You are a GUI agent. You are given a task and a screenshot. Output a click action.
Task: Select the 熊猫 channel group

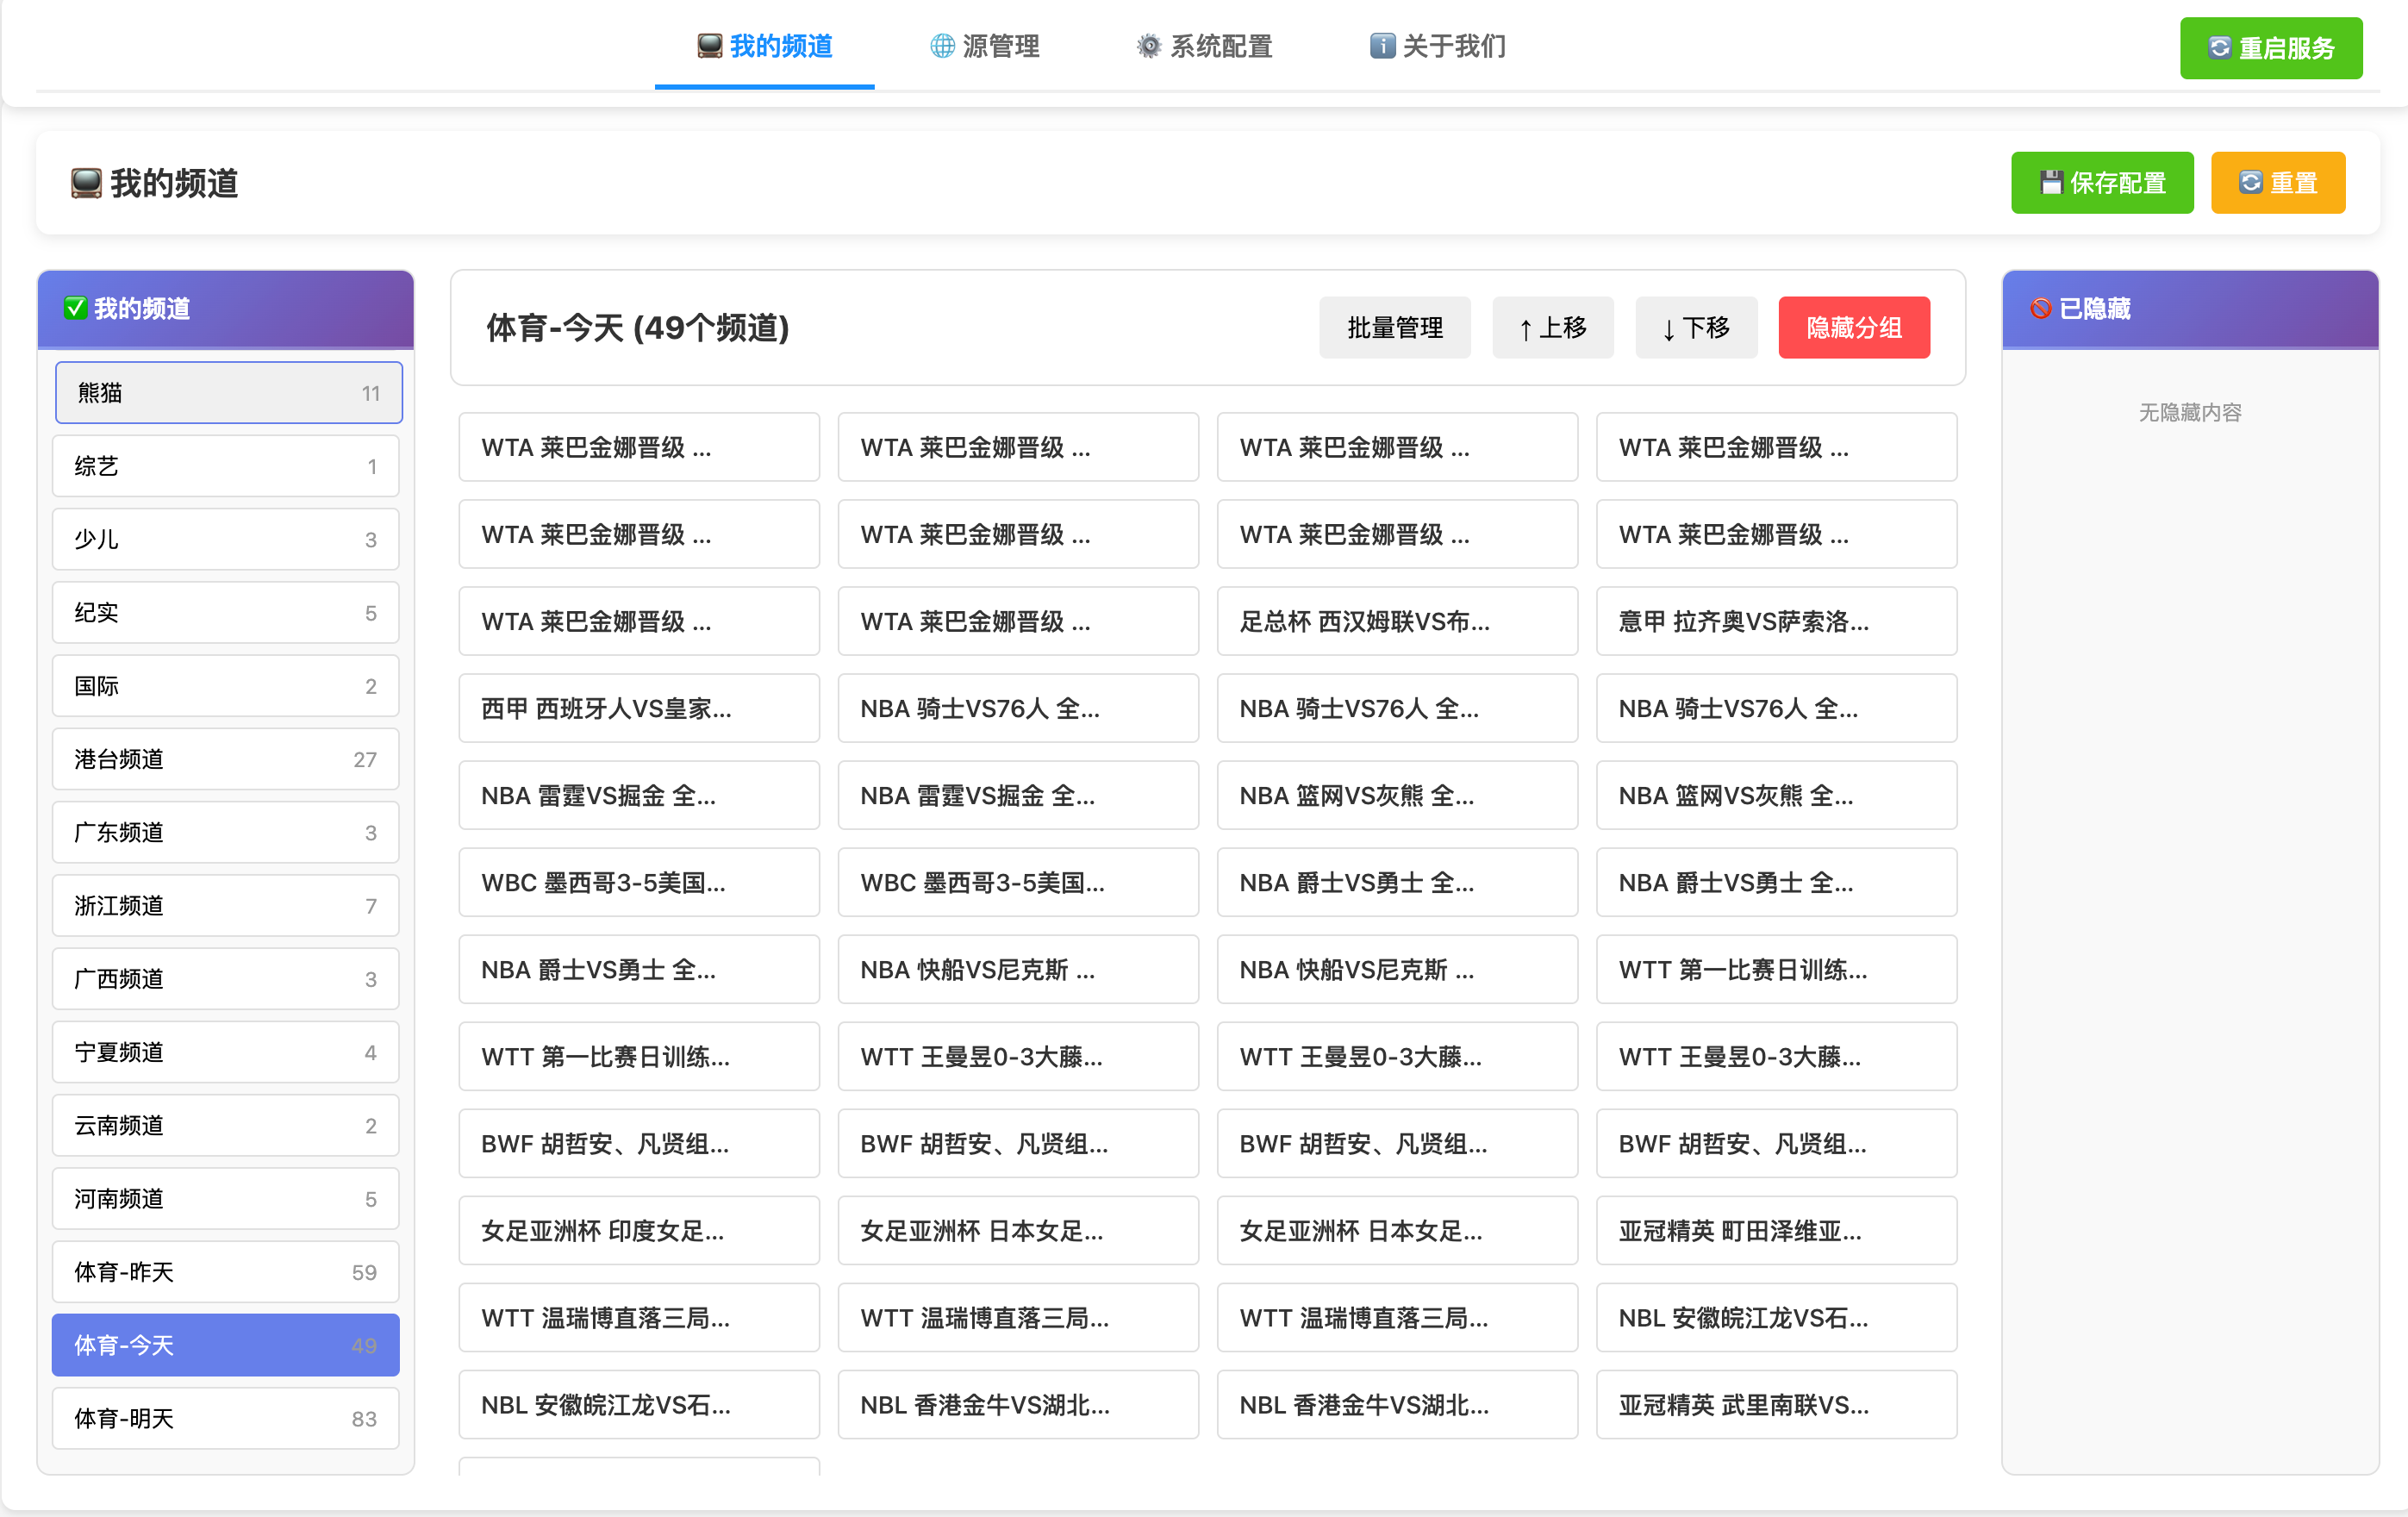point(228,393)
